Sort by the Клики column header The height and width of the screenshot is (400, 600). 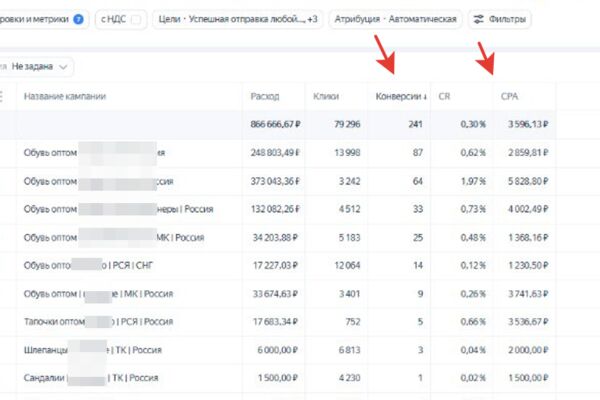[326, 96]
